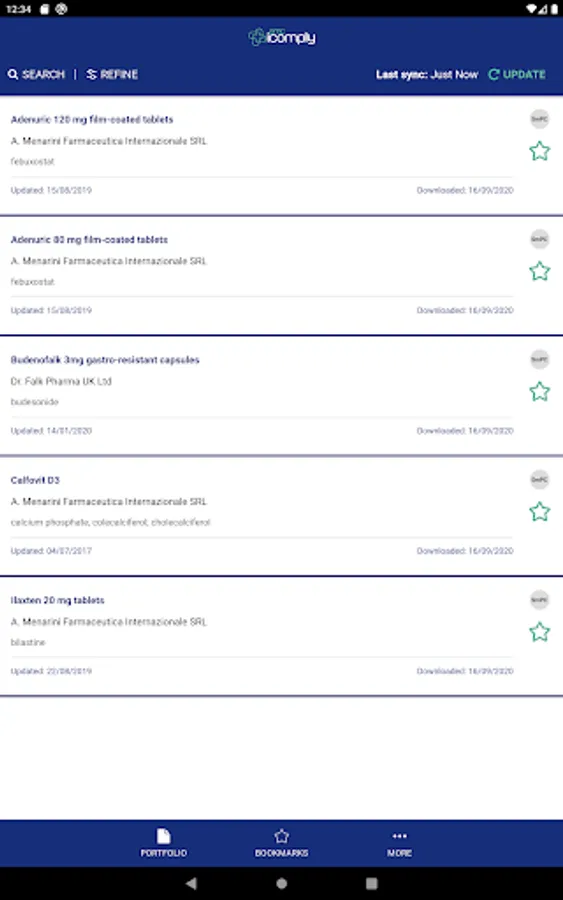Open Refine filter options
Image resolution: width=563 pixels, height=900 pixels.
[112, 75]
